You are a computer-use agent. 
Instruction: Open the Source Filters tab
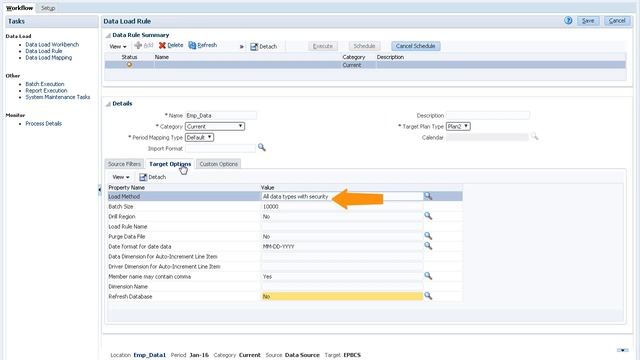(x=124, y=164)
